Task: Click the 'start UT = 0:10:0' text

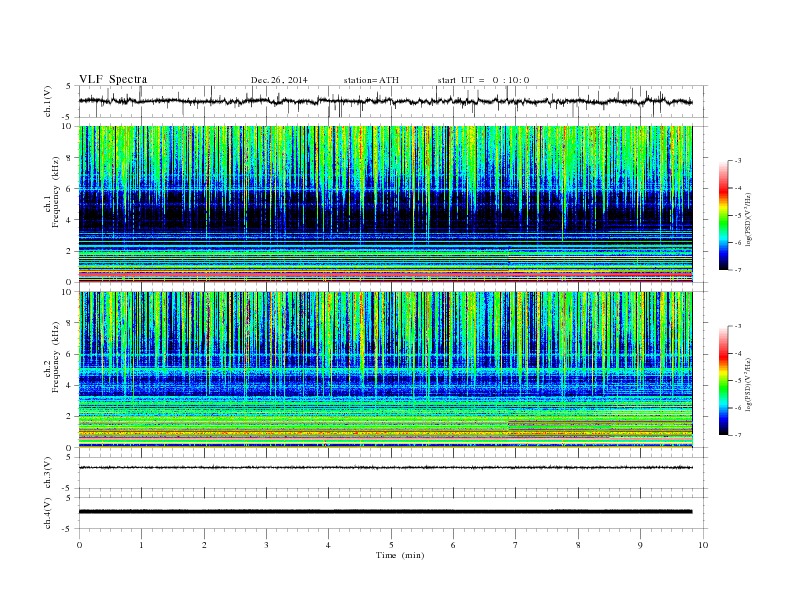Action: click(x=483, y=80)
